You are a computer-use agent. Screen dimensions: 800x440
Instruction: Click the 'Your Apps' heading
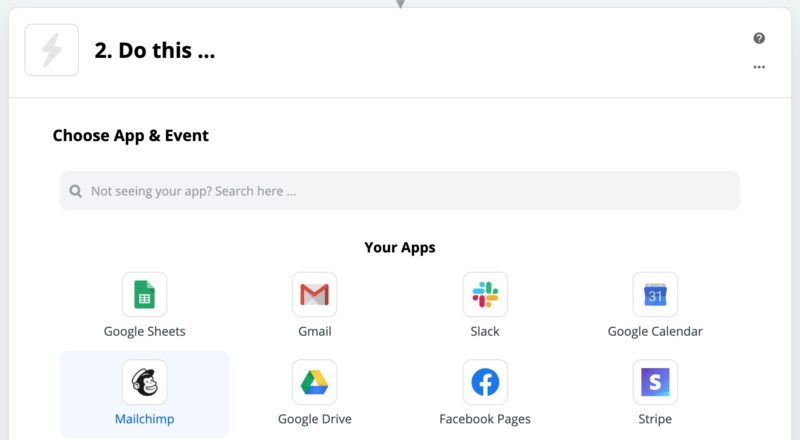(400, 247)
